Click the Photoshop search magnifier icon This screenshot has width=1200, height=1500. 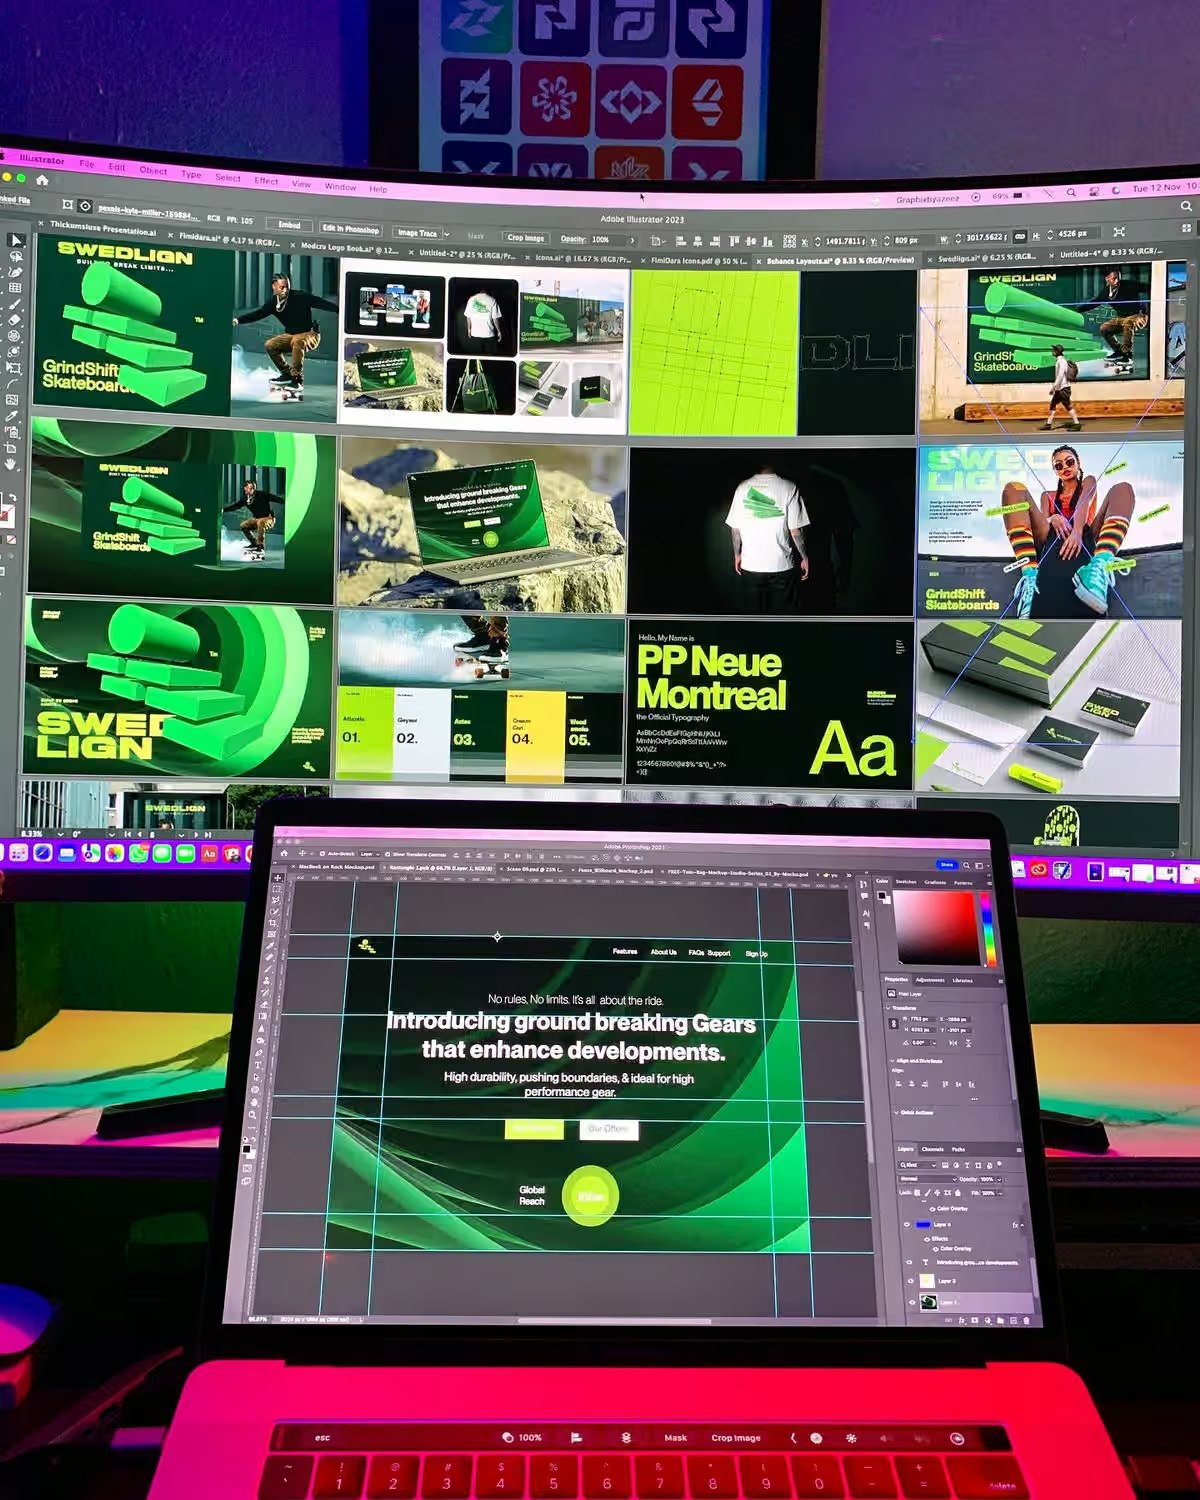click(x=966, y=865)
